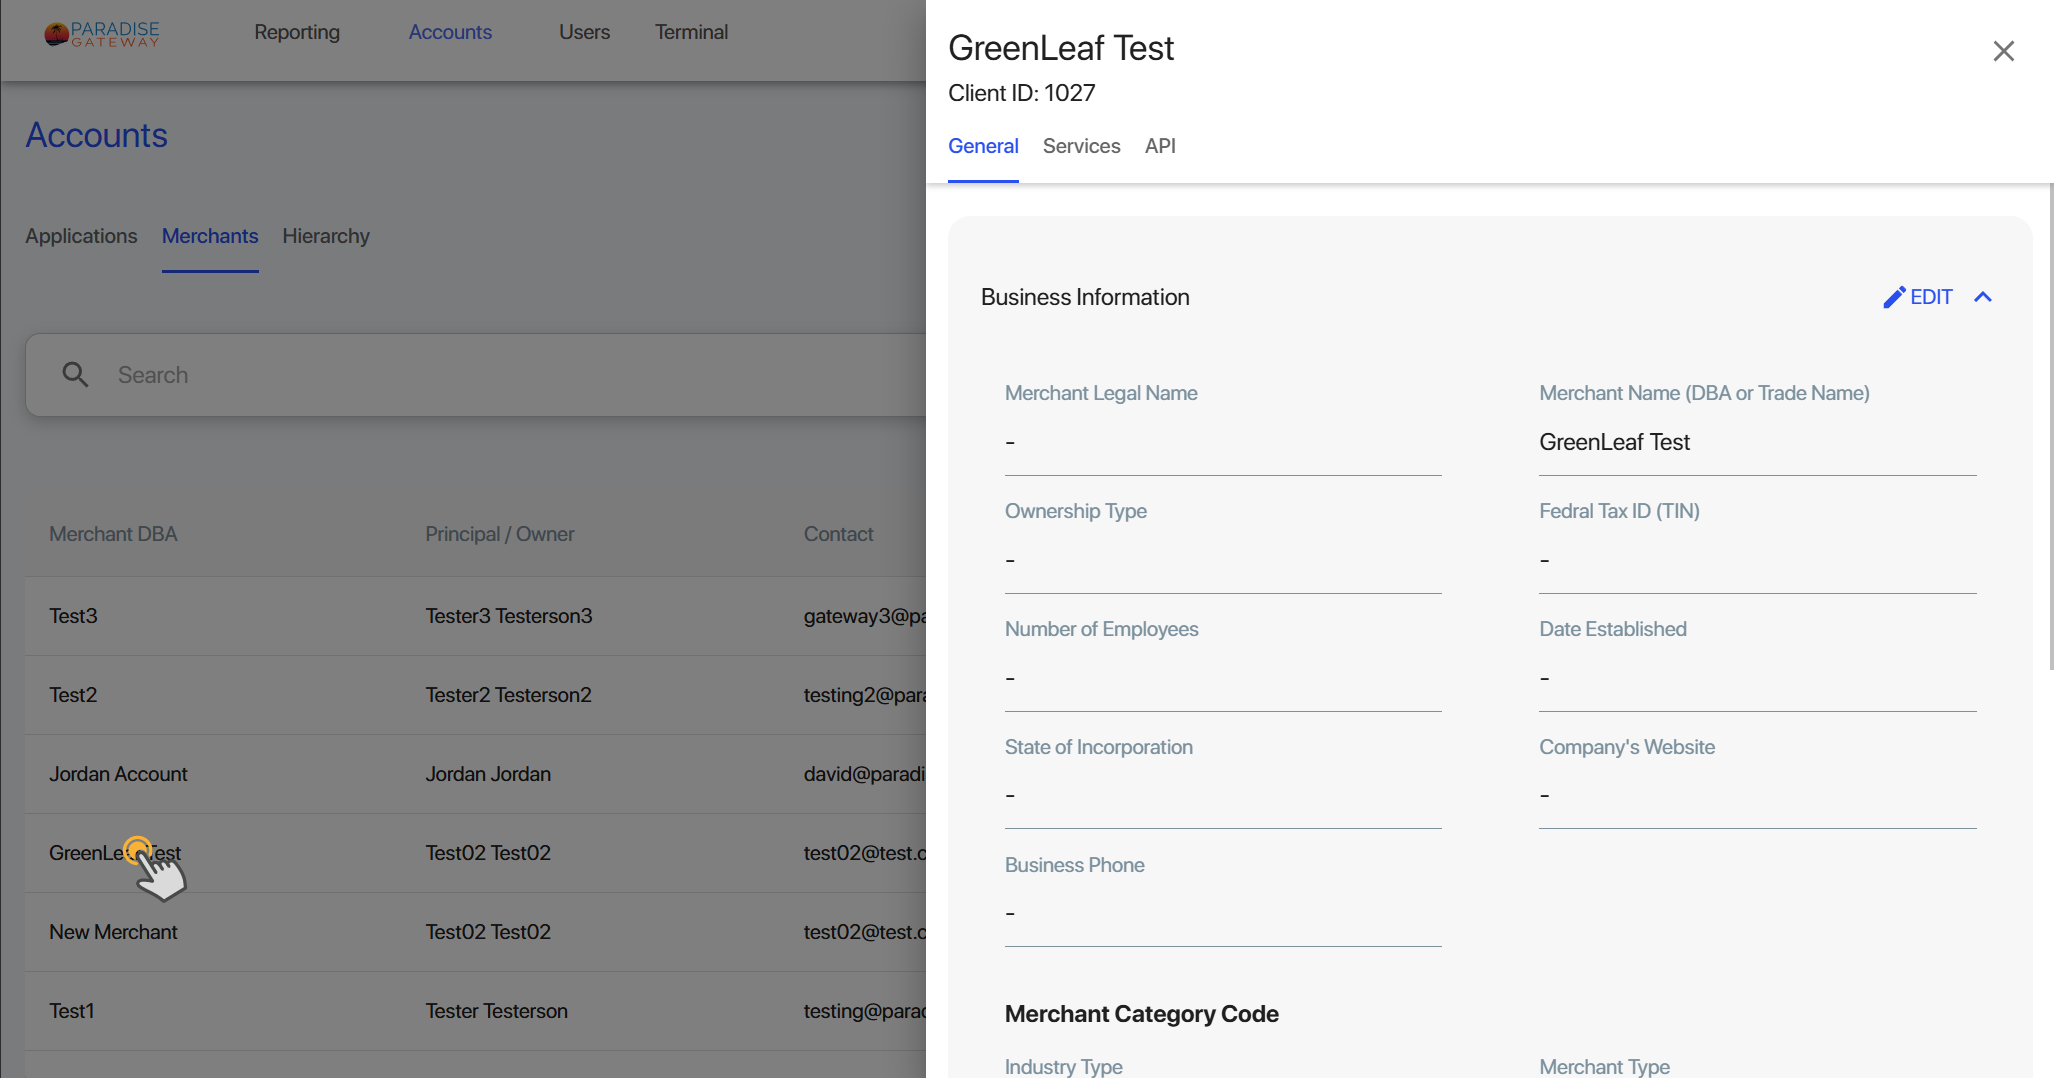Click the search magnifier icon
Image resolution: width=2054 pixels, height=1078 pixels.
75,375
